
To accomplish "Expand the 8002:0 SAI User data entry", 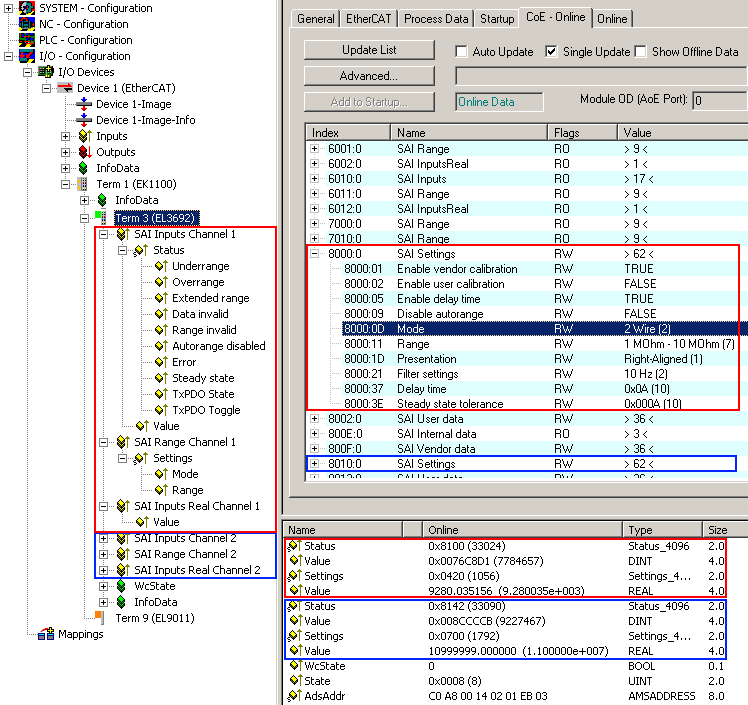I will 314,419.
